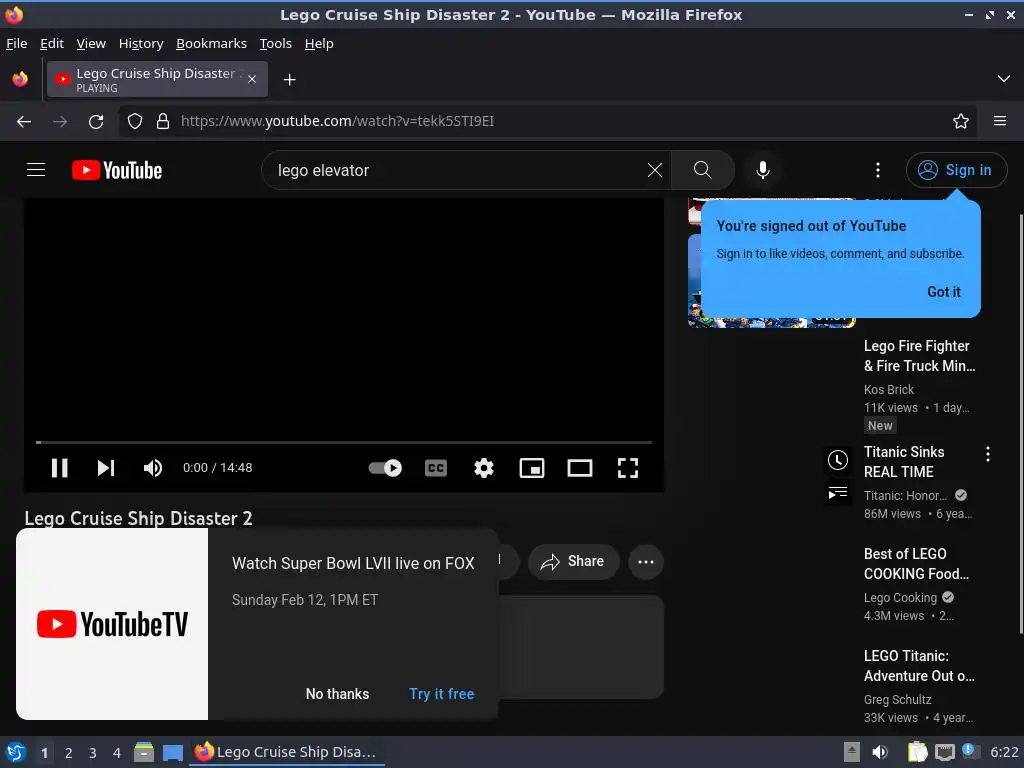Enter fullscreen video mode

tap(628, 468)
